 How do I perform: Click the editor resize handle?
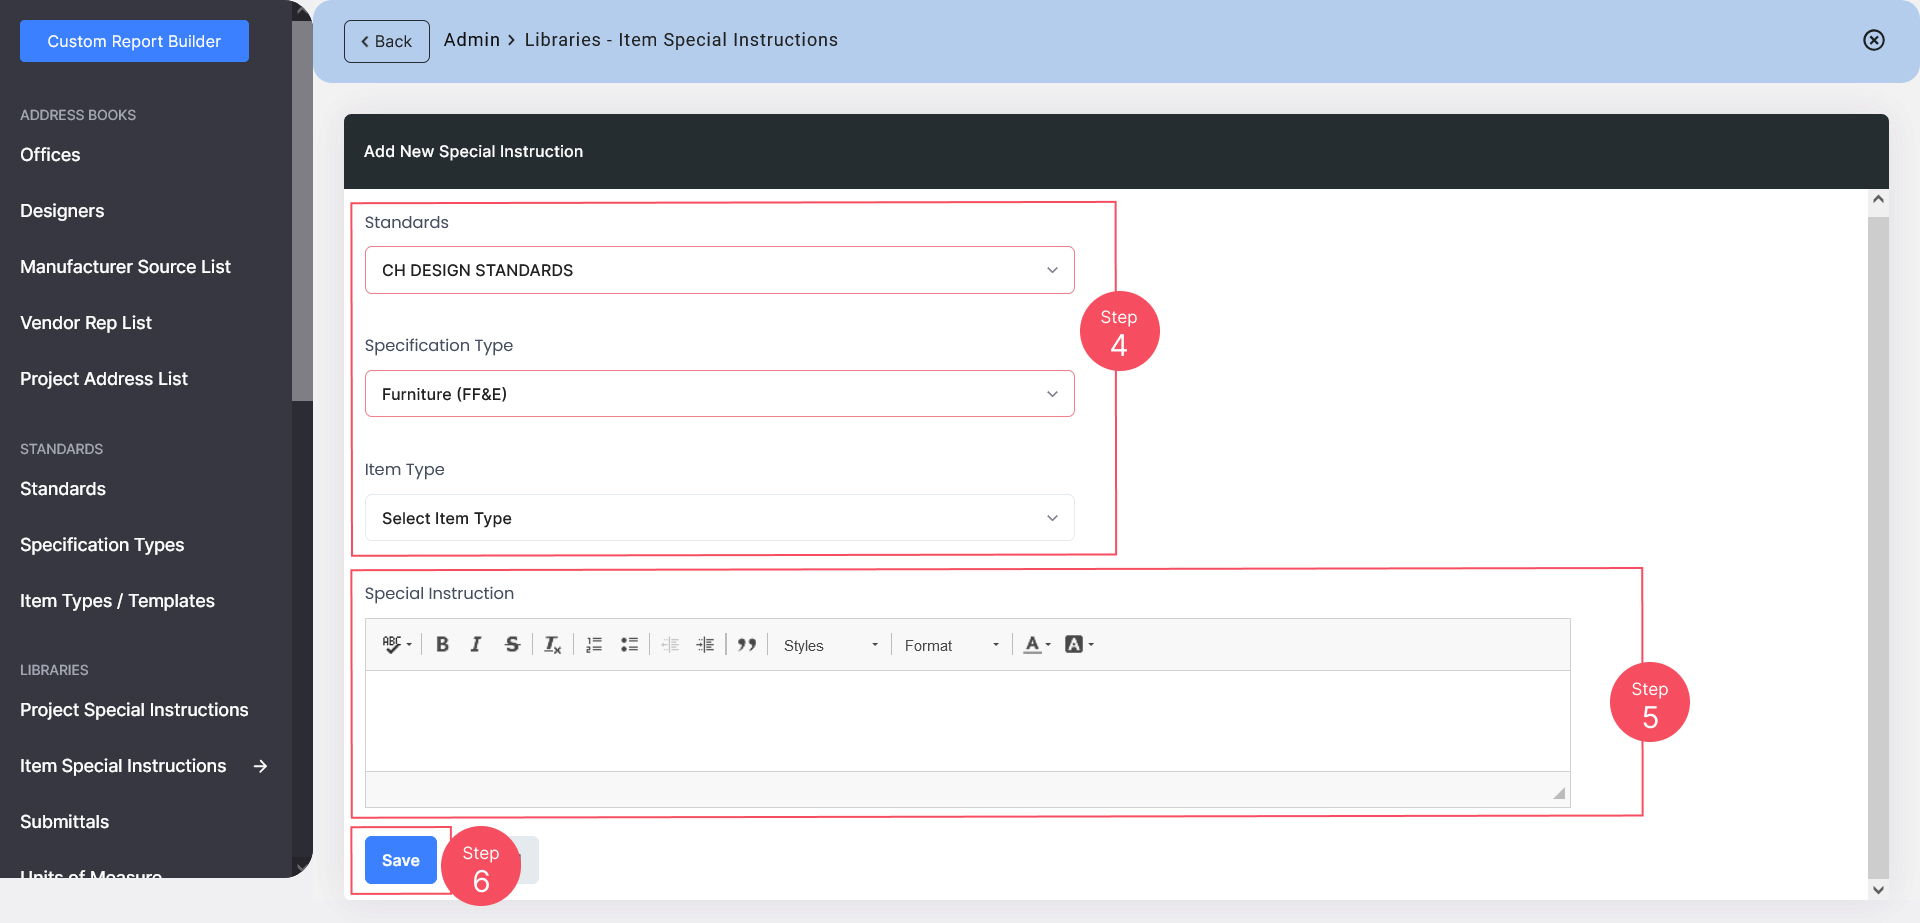click(1559, 793)
